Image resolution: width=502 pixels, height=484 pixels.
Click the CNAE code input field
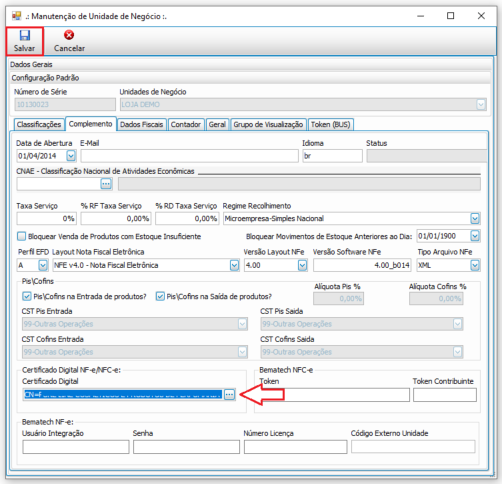coord(59,184)
